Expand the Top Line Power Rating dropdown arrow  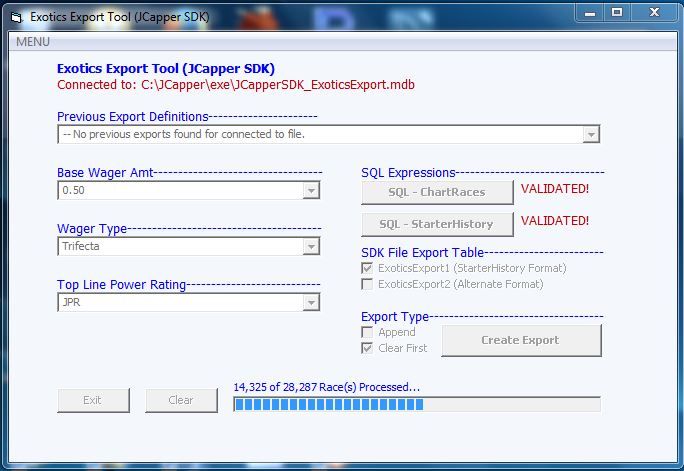(311, 303)
